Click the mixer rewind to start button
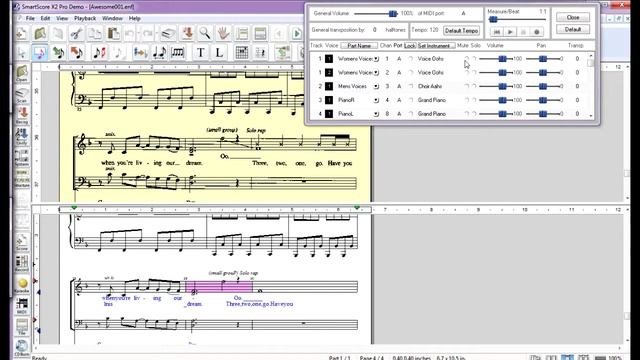This screenshot has height=360, width=640. (496, 31)
